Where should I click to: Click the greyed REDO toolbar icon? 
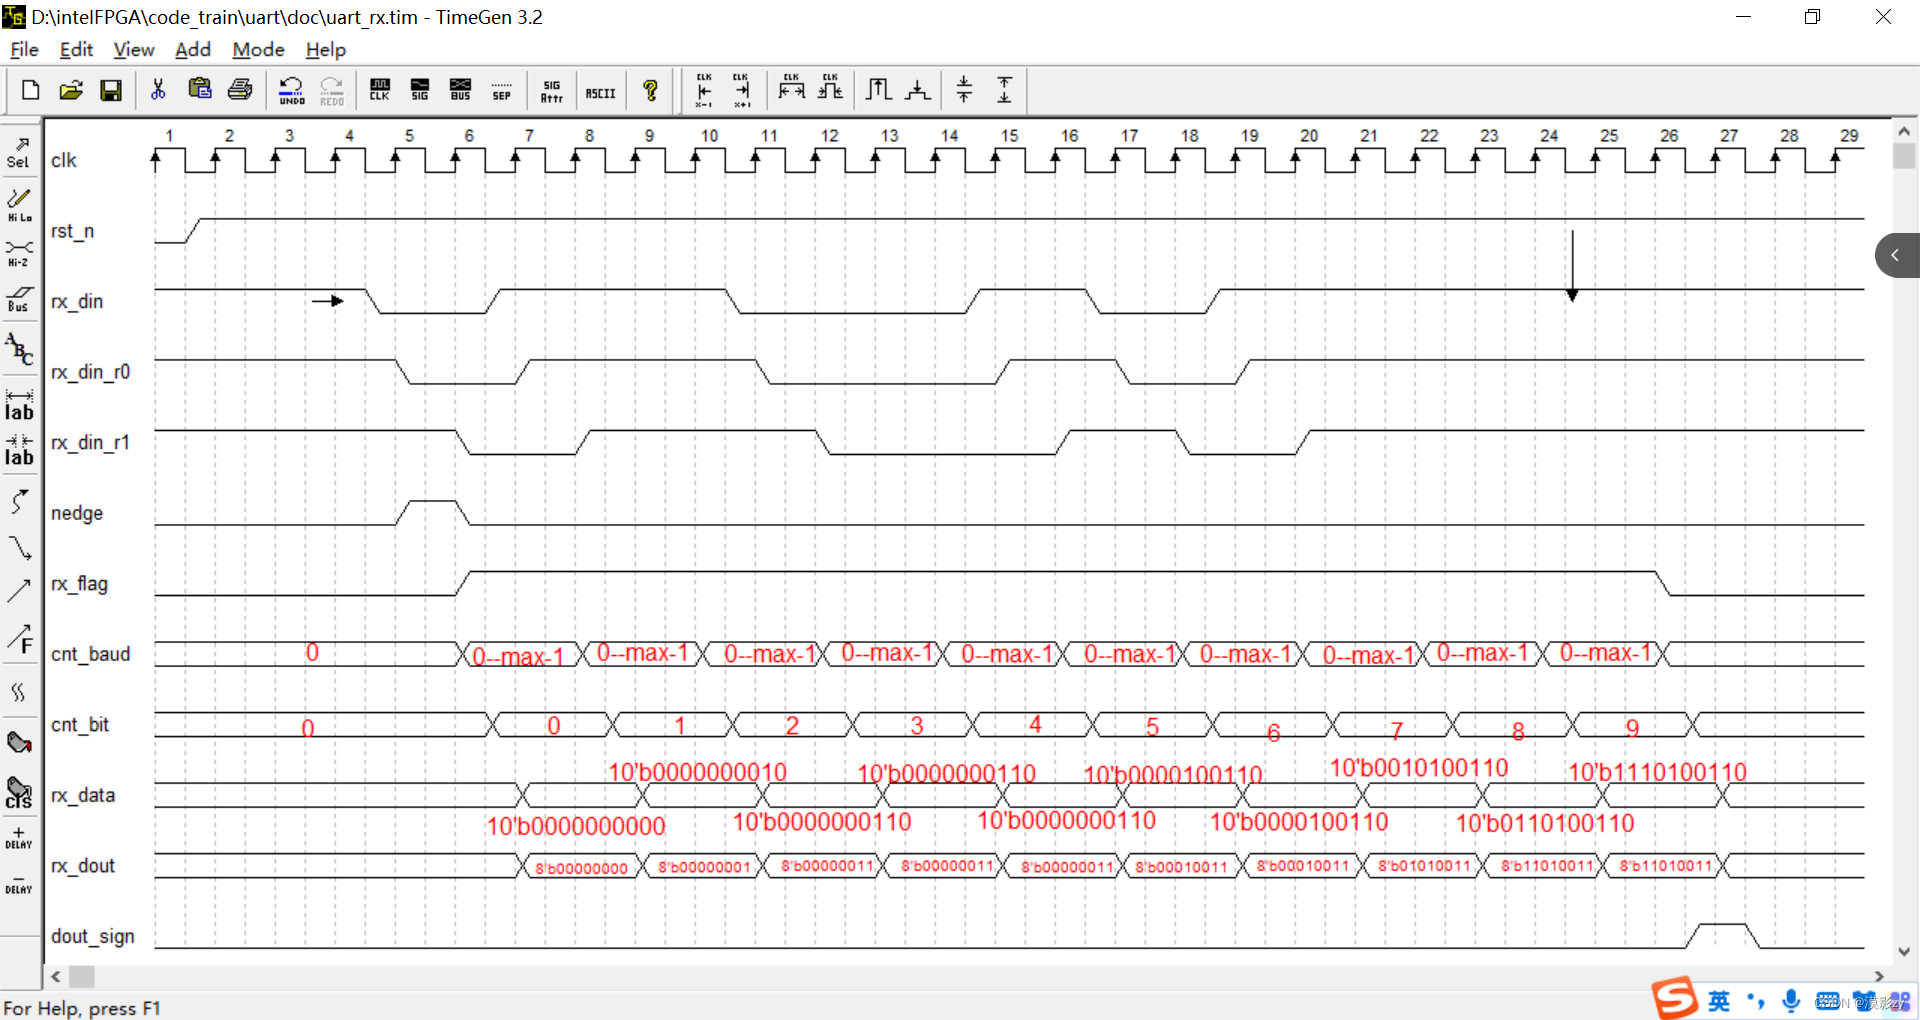click(332, 90)
